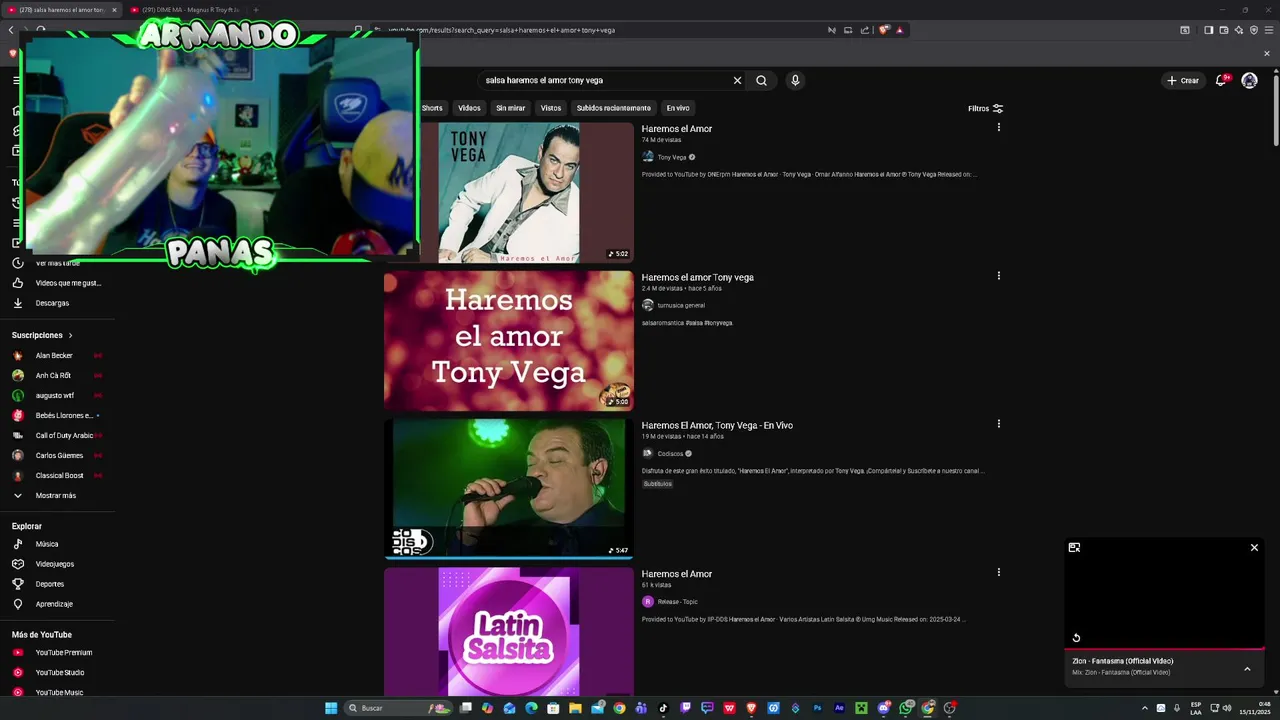Select the Sin mirar filter chip
1280x720 pixels.
[510, 108]
